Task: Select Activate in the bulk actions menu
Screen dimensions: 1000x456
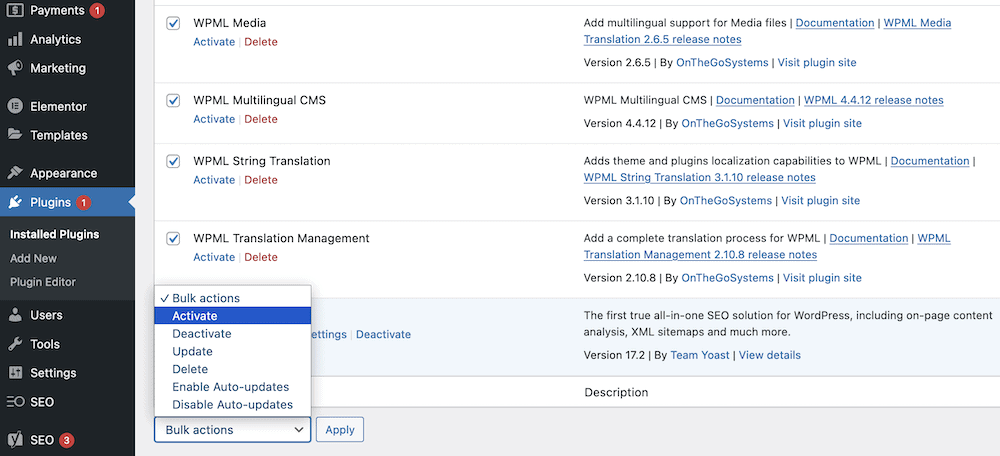Action: pyautogui.click(x=194, y=316)
